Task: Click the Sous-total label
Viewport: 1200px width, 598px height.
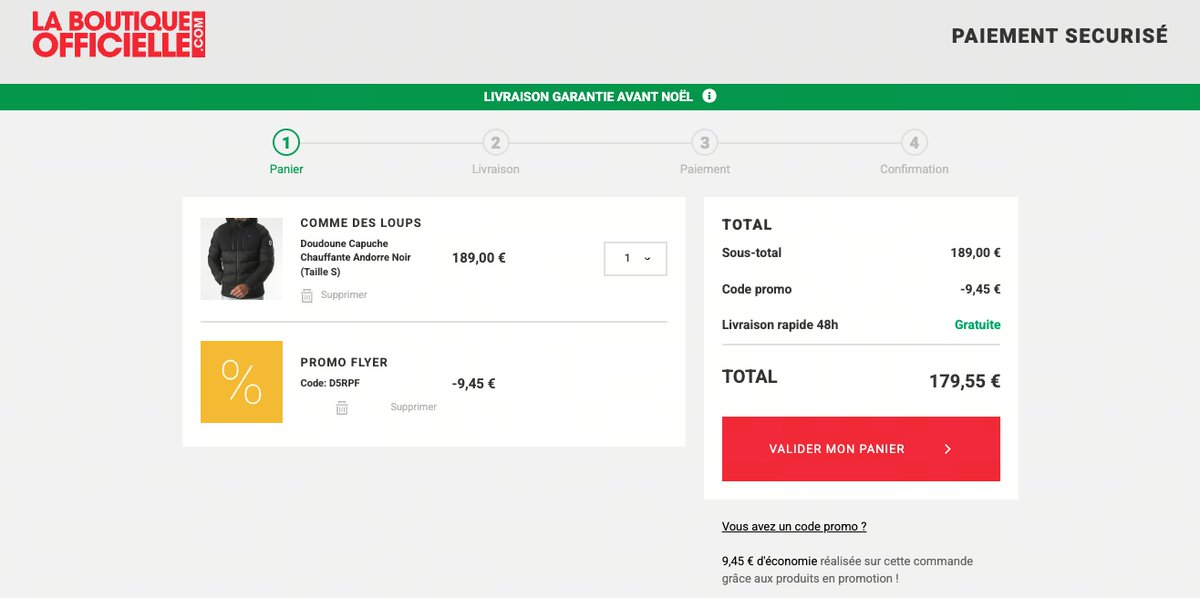Action: point(752,253)
